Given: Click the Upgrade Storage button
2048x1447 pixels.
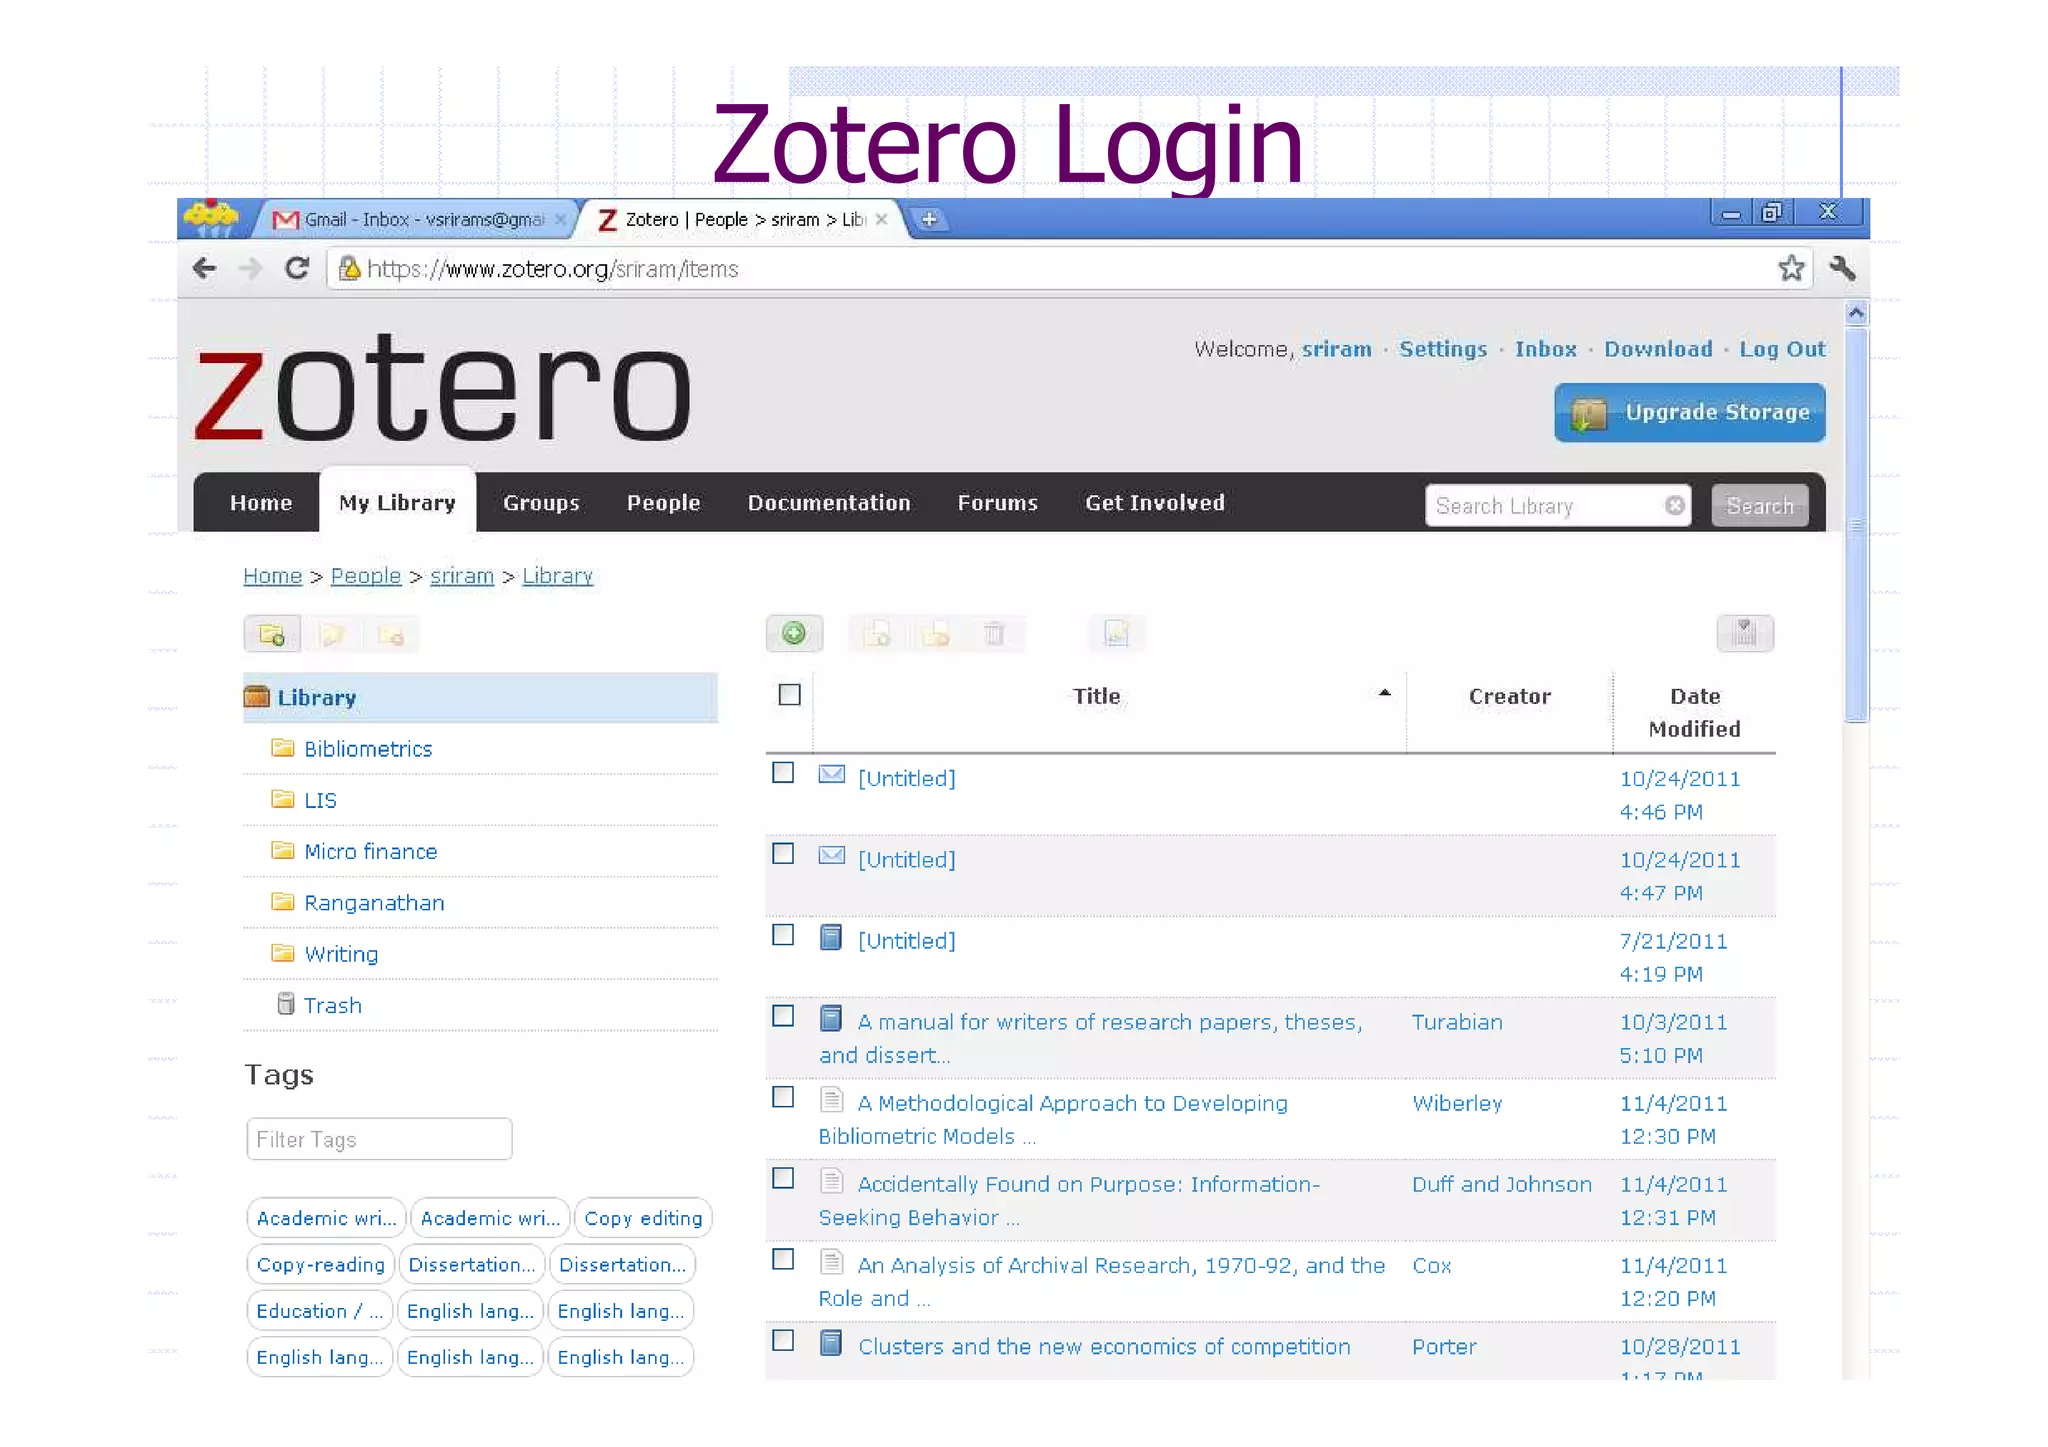Looking at the screenshot, I should coord(1690,412).
